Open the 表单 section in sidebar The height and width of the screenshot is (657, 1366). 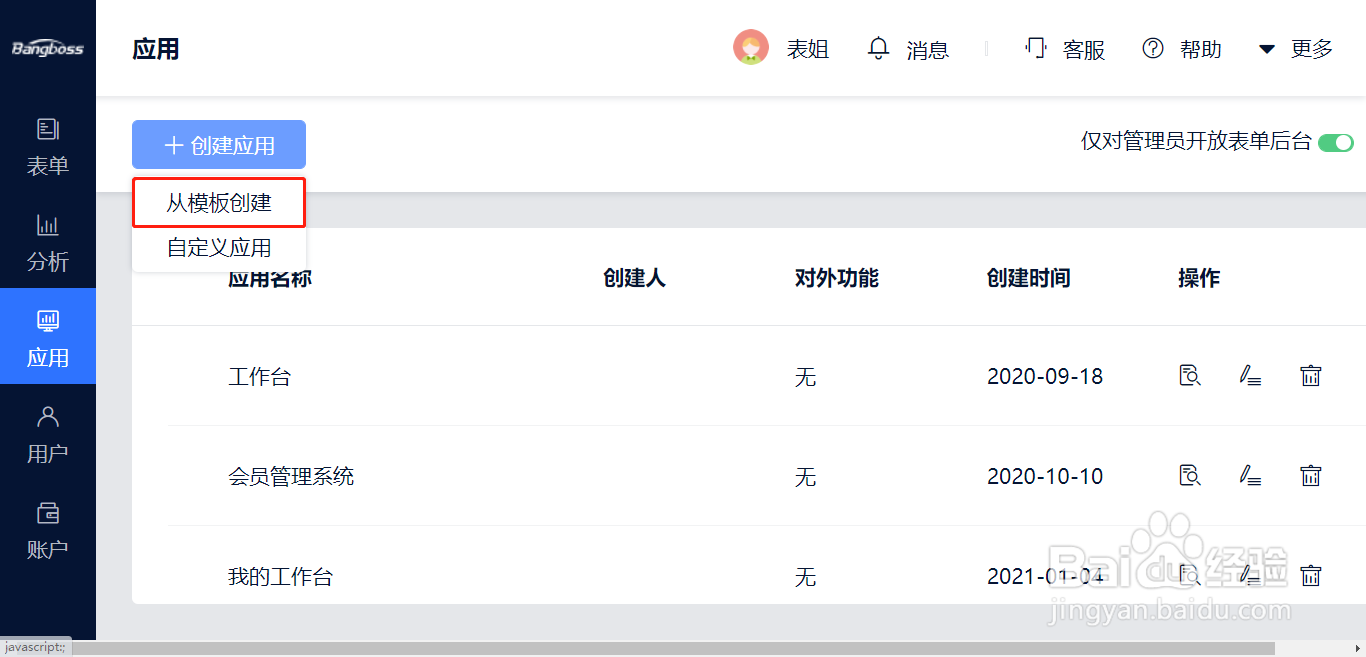(47, 146)
